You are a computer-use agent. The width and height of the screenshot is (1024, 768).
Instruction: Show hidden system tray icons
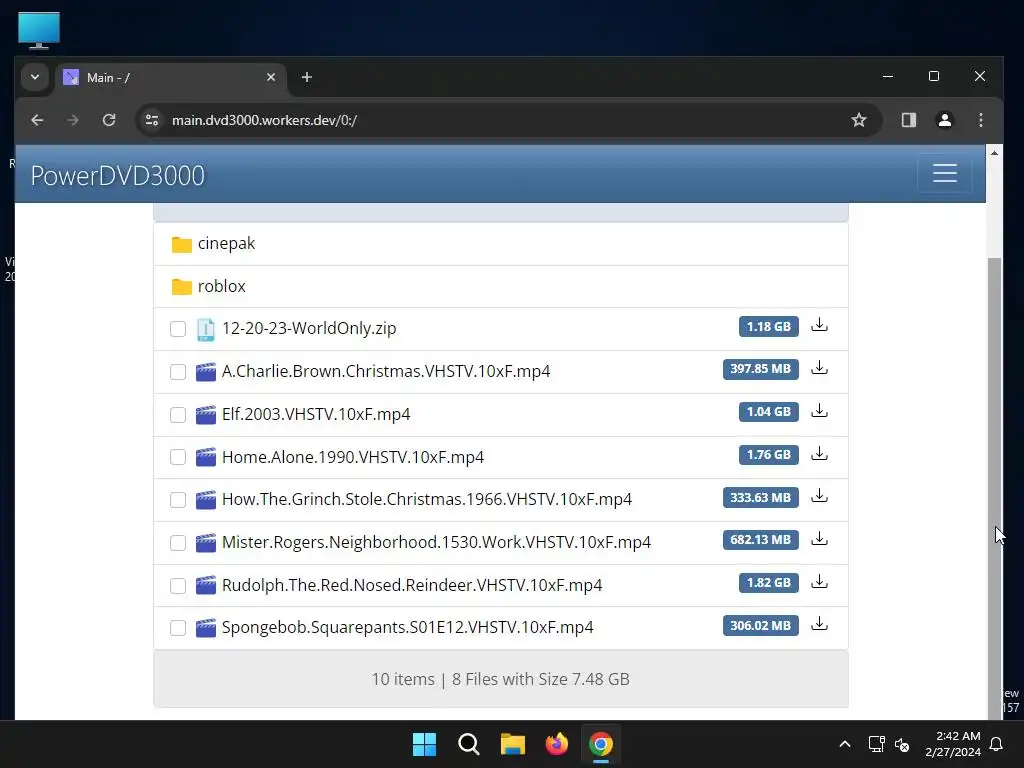coord(844,744)
